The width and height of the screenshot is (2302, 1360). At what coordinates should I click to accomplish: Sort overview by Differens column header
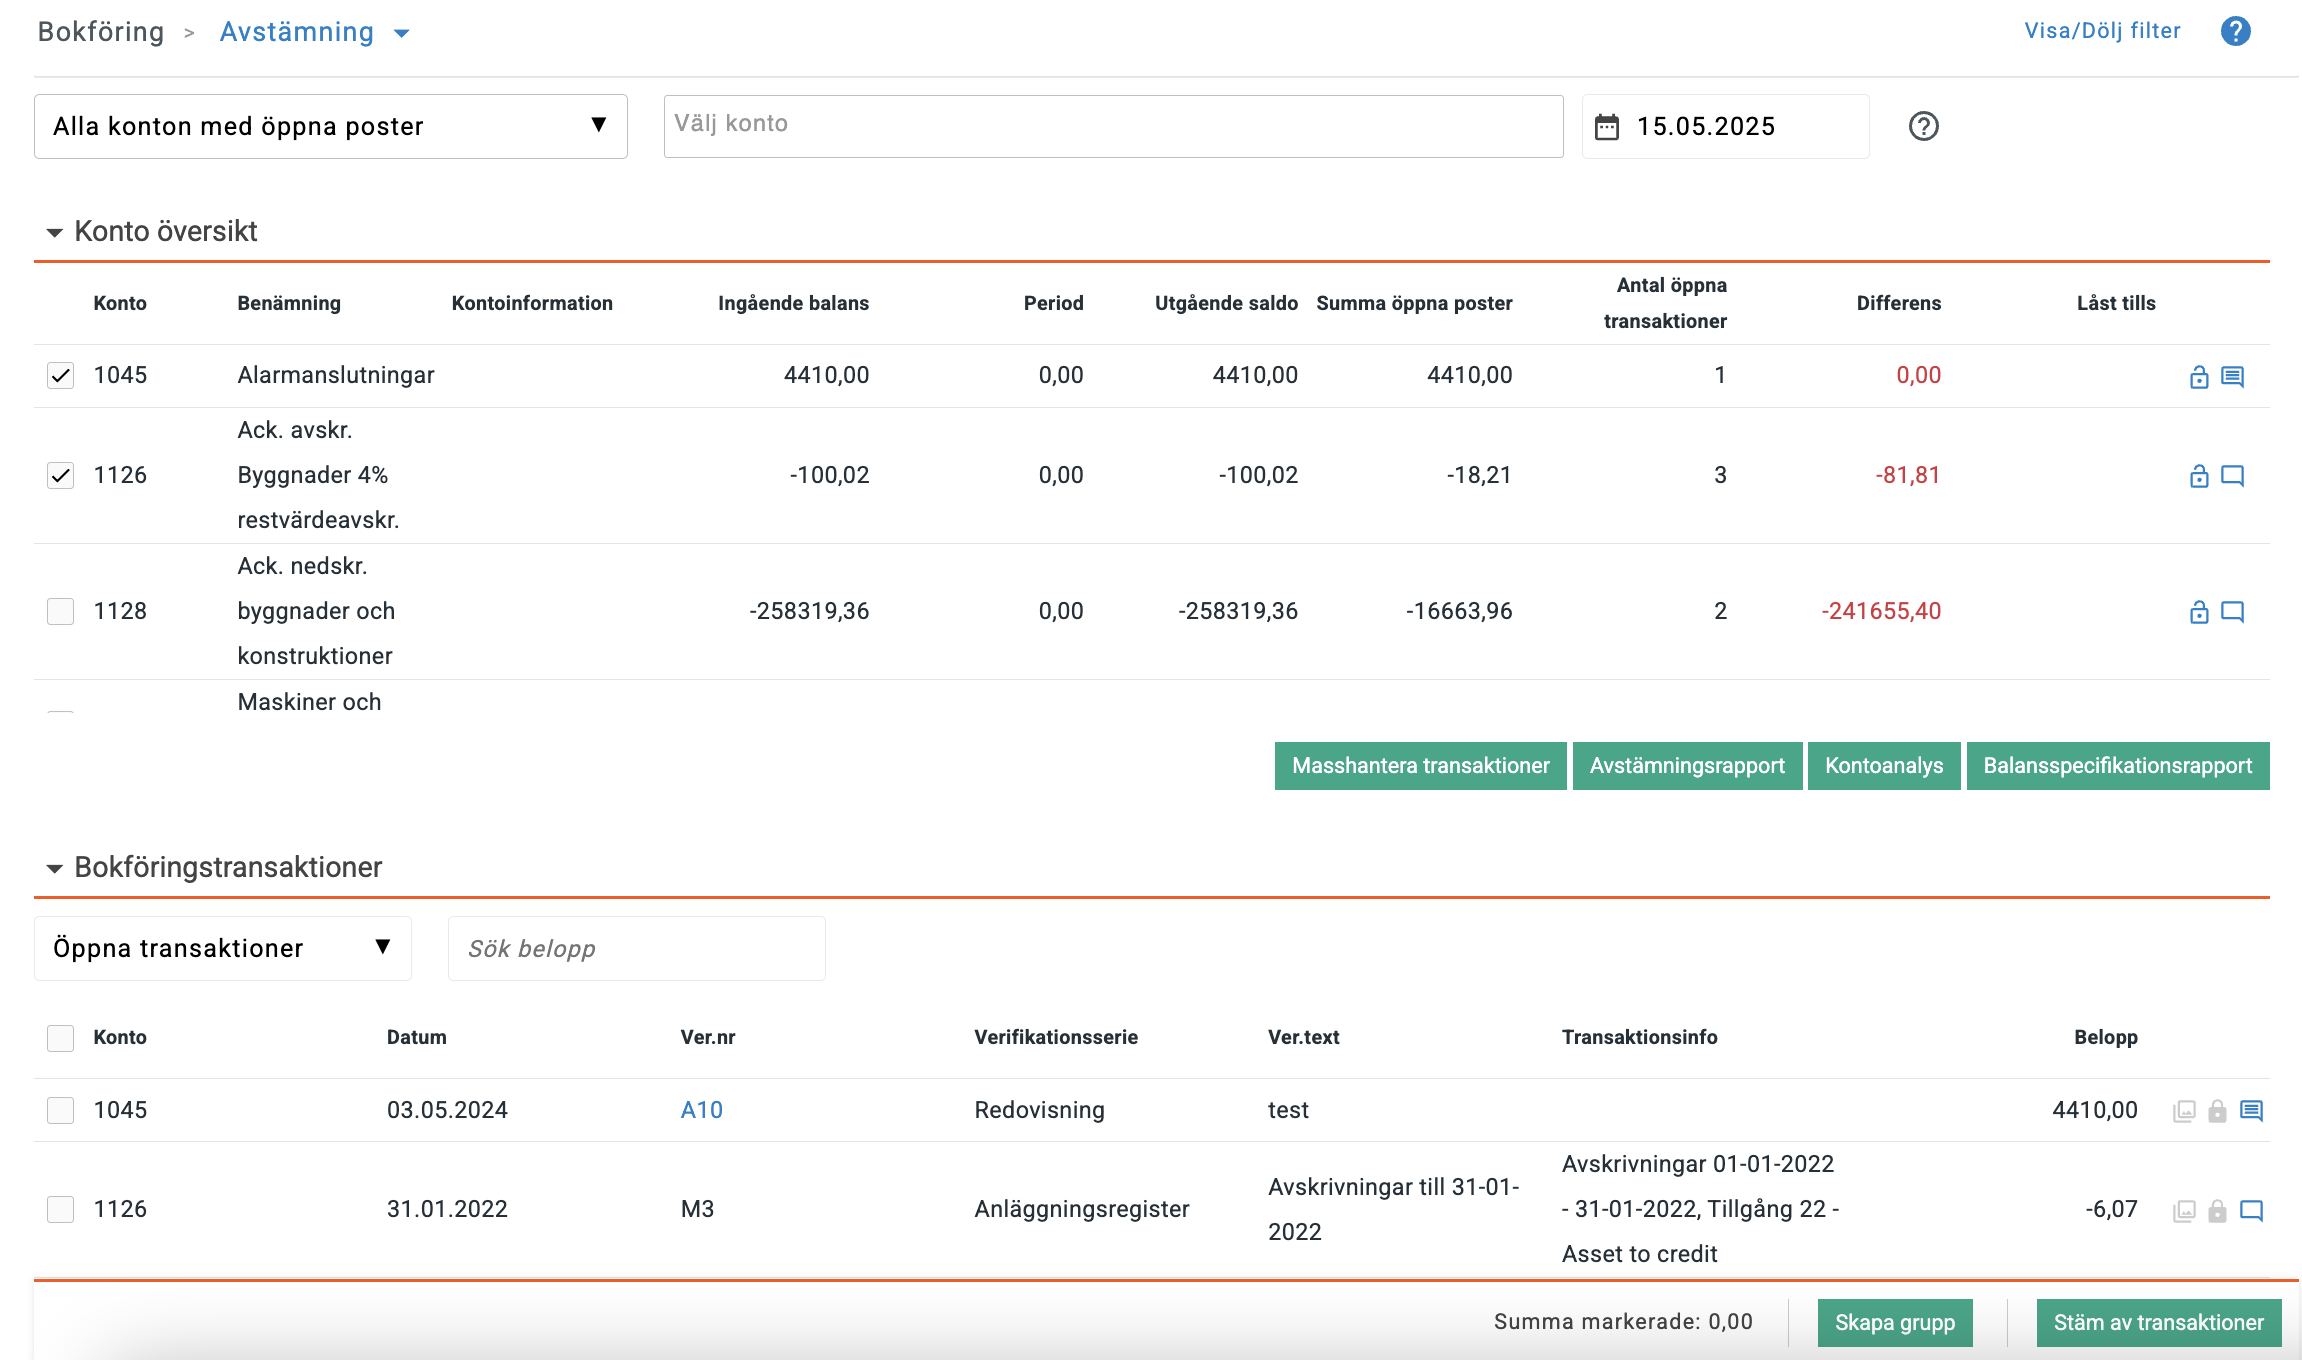(x=1898, y=303)
